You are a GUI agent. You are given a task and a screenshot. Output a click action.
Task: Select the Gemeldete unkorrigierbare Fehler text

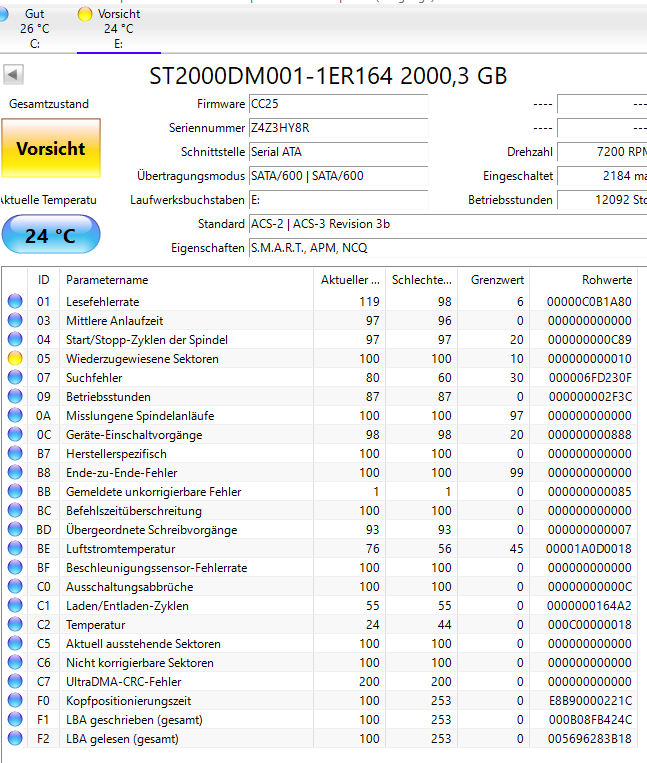click(154, 491)
